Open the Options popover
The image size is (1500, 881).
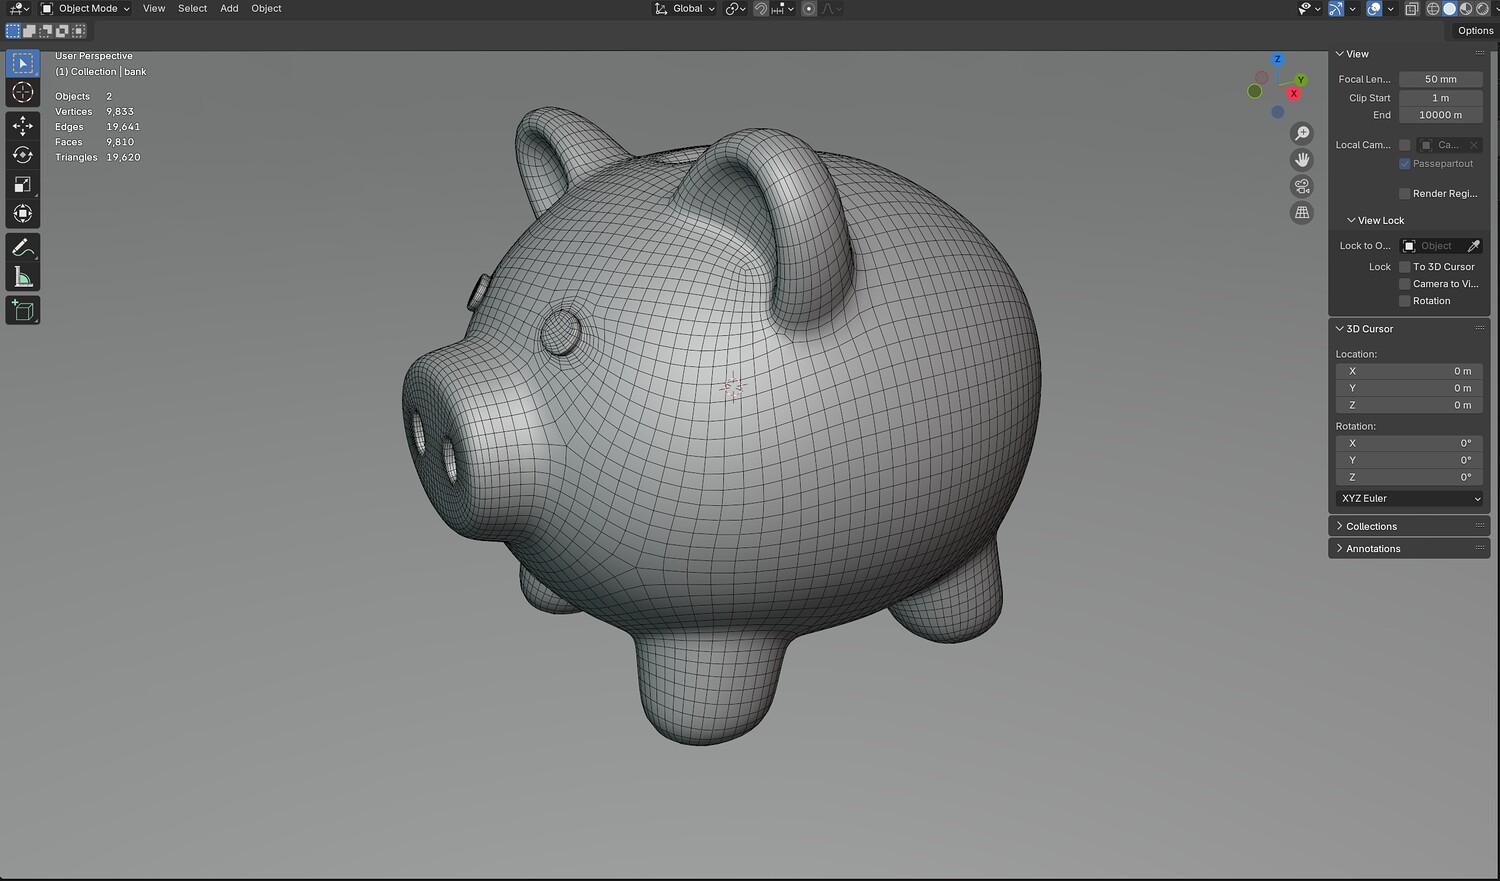click(1475, 31)
